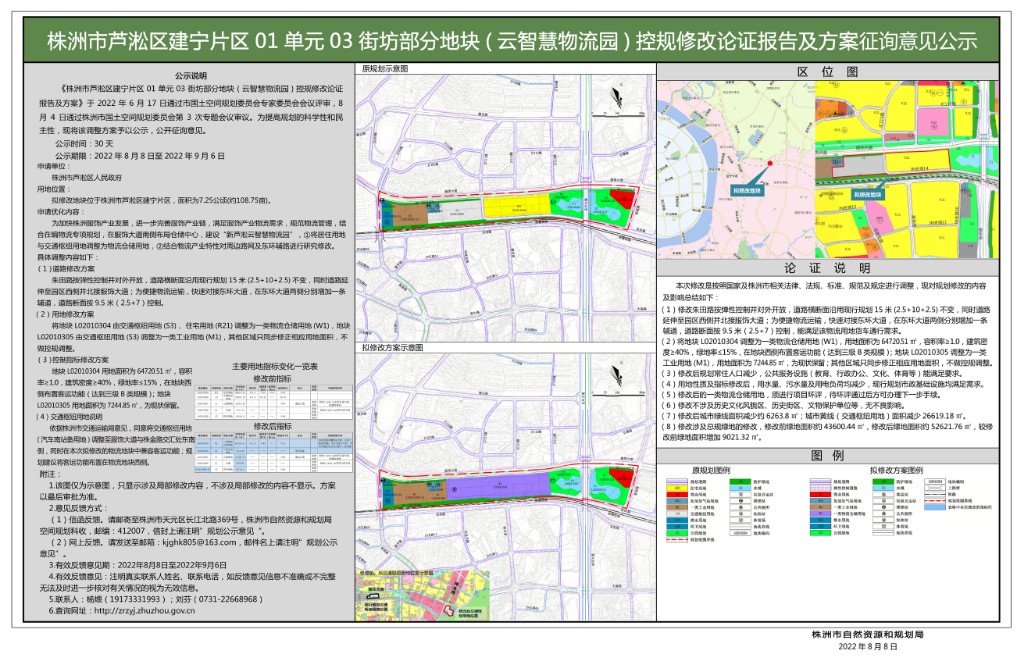Image resolution: width=1024 pixels, height=656 pixels.
Task: Select the 公共厕所 symbol in the legend
Action: (x=740, y=508)
